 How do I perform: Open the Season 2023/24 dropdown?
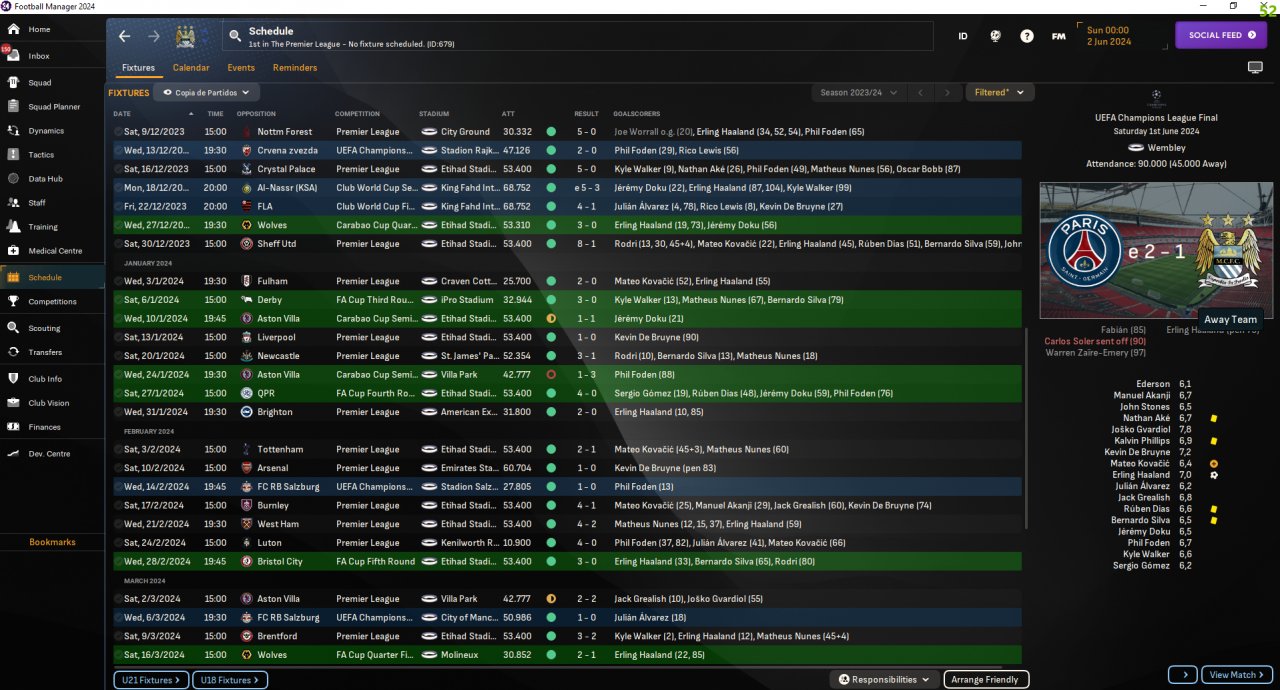point(858,92)
